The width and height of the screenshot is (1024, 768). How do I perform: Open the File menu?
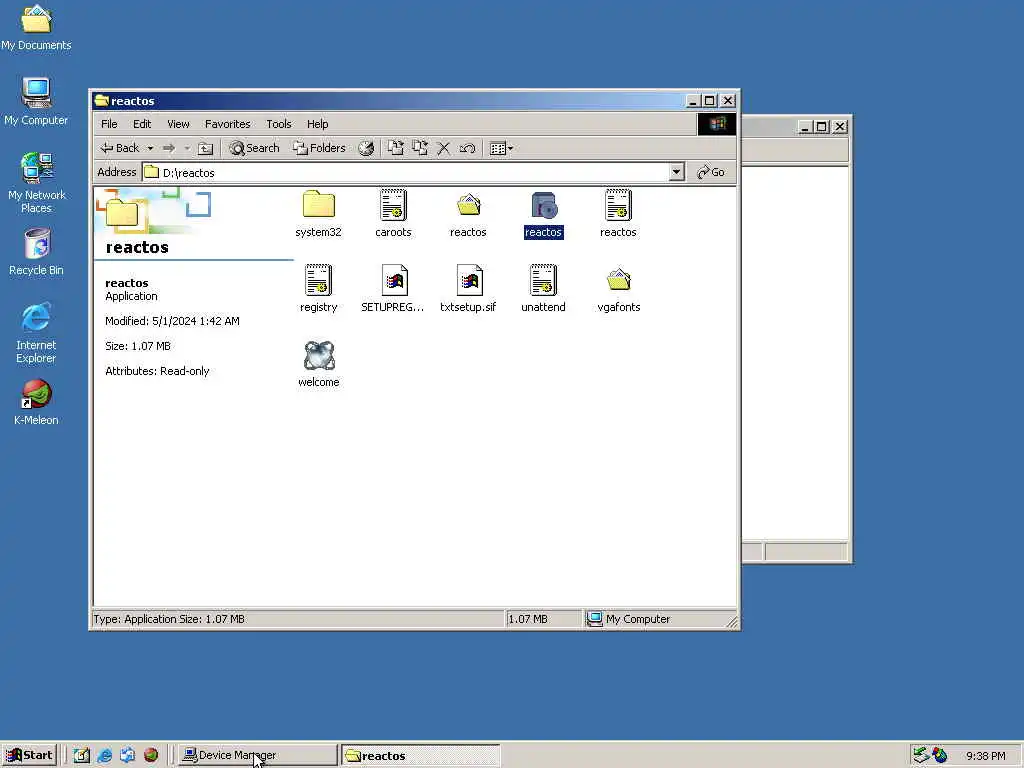[x=109, y=124]
